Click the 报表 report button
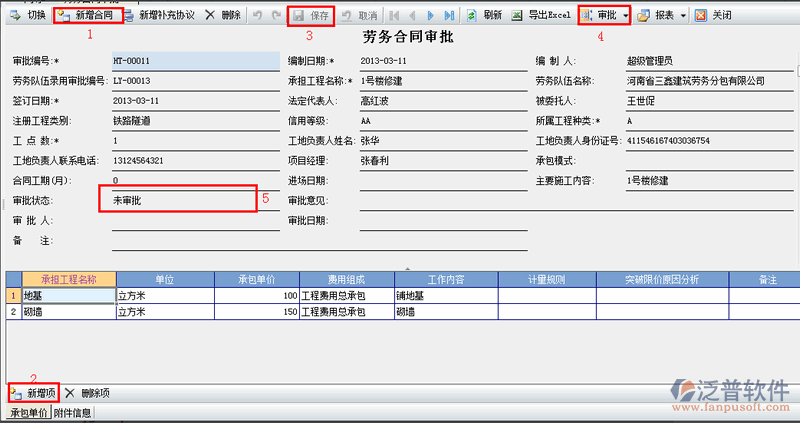This screenshot has height=423, width=800. [657, 16]
